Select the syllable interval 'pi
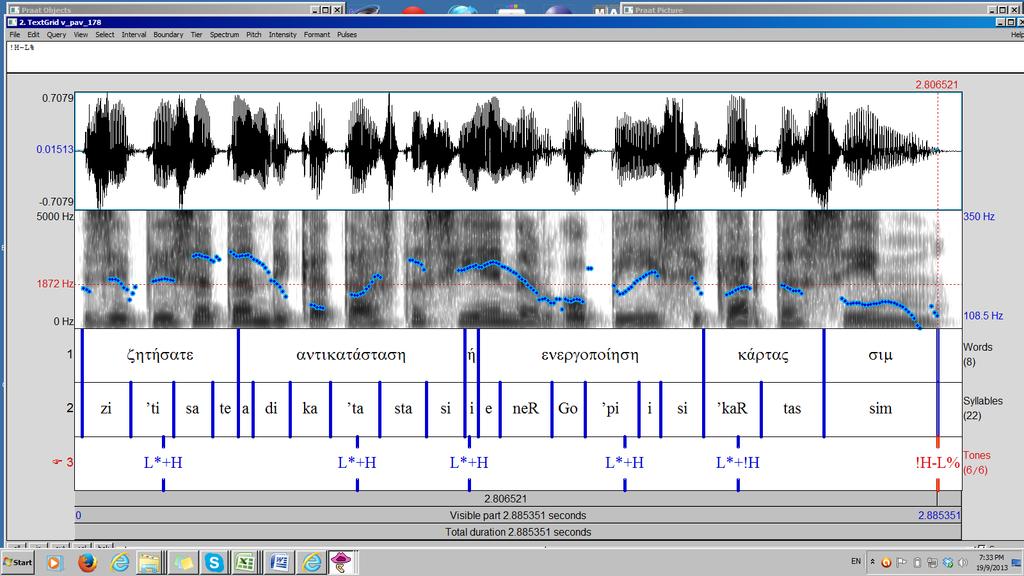 pyautogui.click(x=611, y=409)
